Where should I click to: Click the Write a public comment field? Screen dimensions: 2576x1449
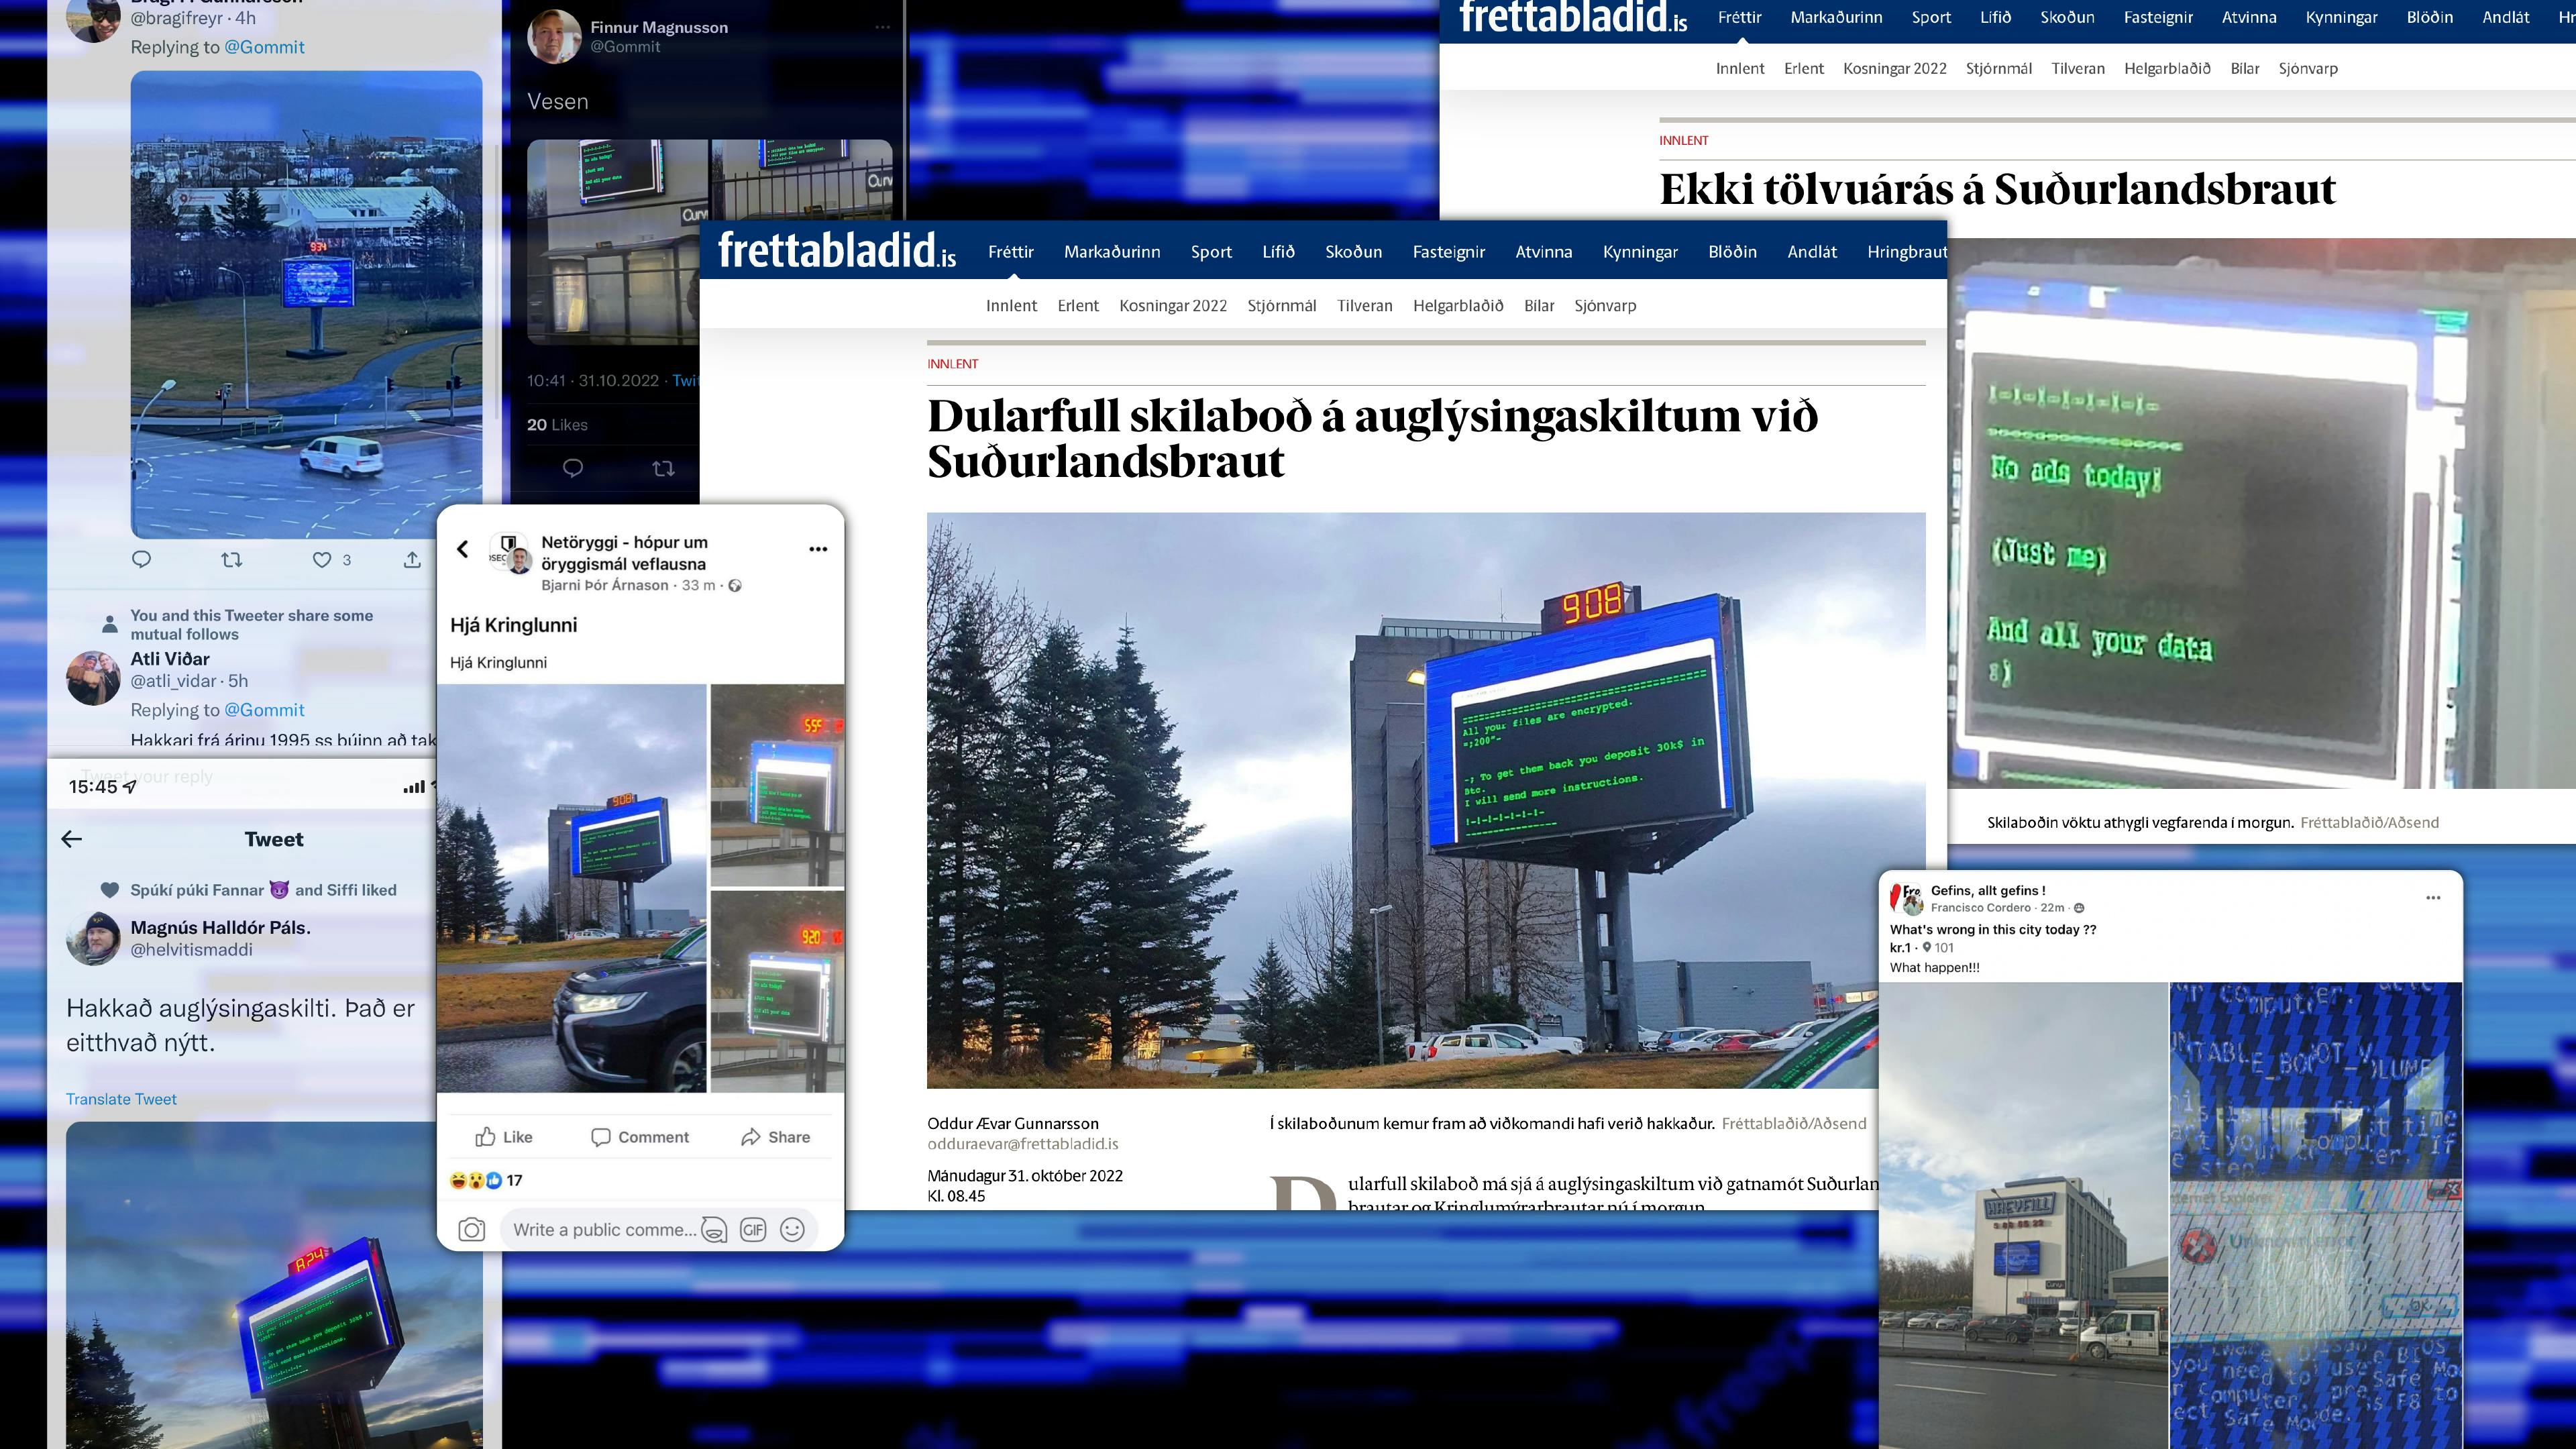[604, 1229]
